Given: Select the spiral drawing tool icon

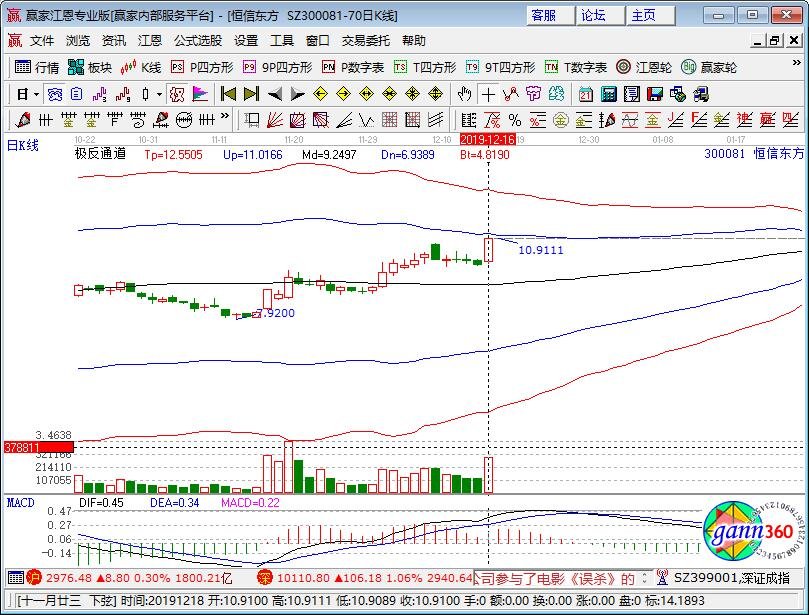Looking at the screenshot, I should pos(138,120).
